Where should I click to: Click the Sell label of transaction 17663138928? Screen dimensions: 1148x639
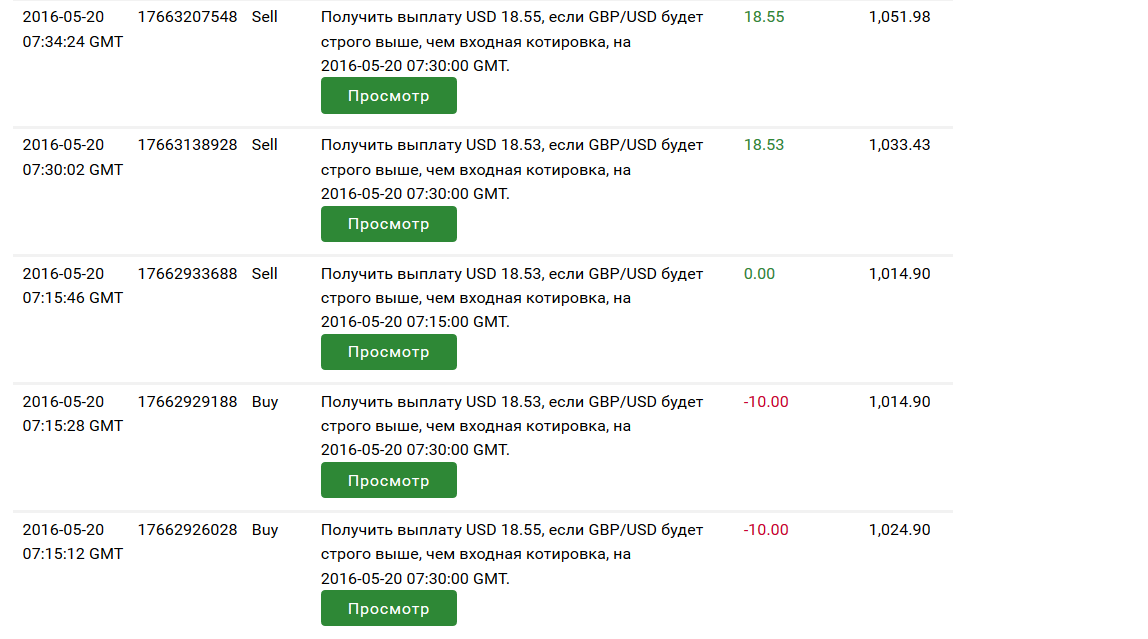(x=265, y=145)
